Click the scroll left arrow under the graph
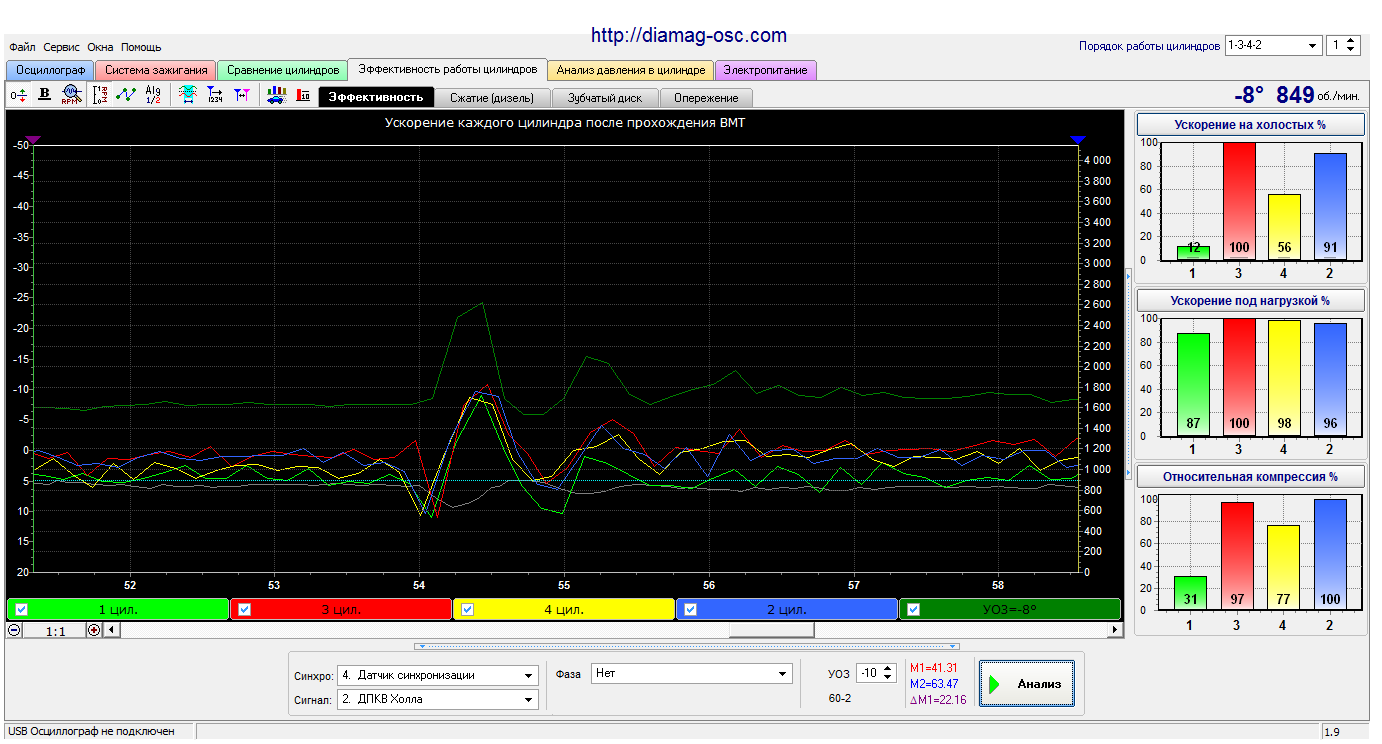1382x744 pixels. coord(111,630)
